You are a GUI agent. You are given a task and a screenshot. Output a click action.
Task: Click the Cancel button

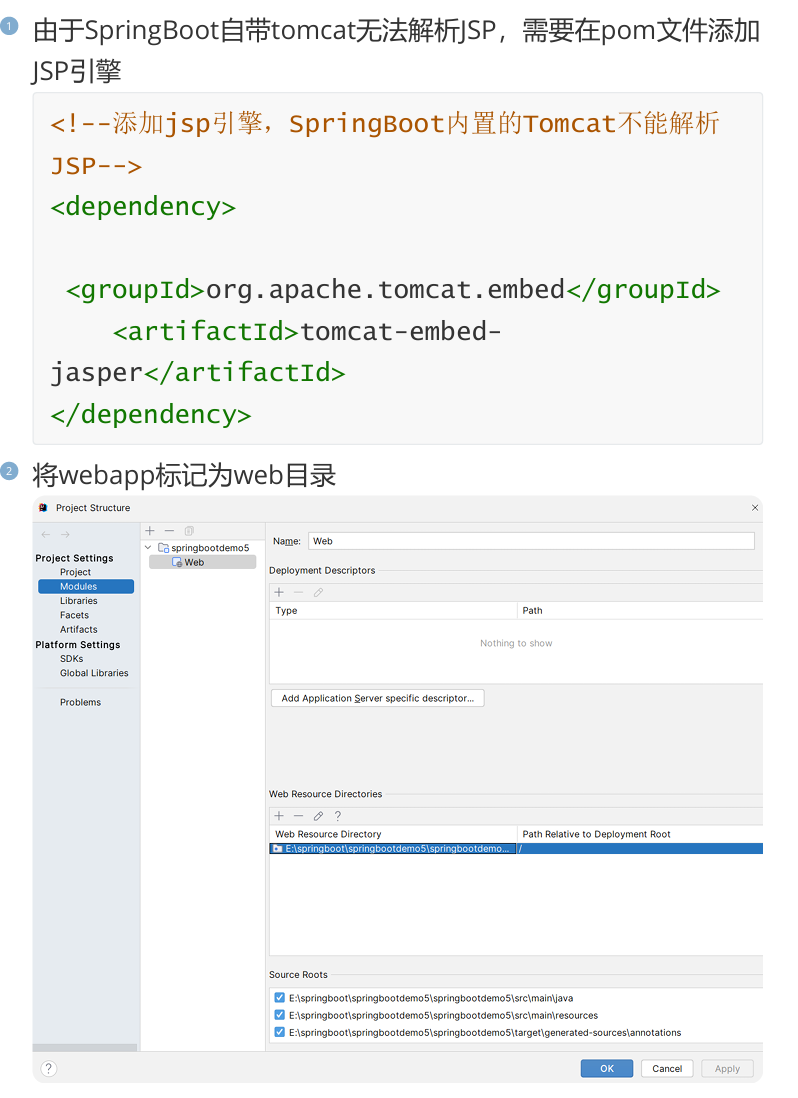click(x=667, y=1069)
